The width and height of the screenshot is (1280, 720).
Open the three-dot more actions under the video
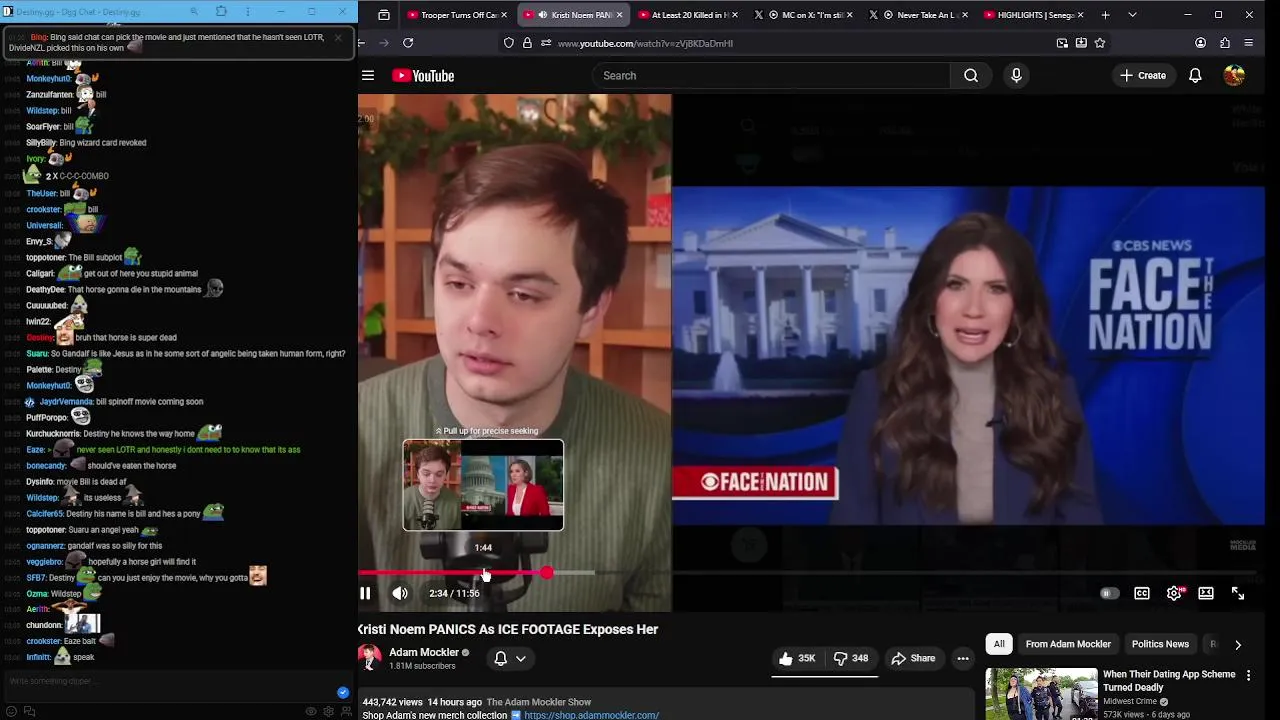click(963, 658)
